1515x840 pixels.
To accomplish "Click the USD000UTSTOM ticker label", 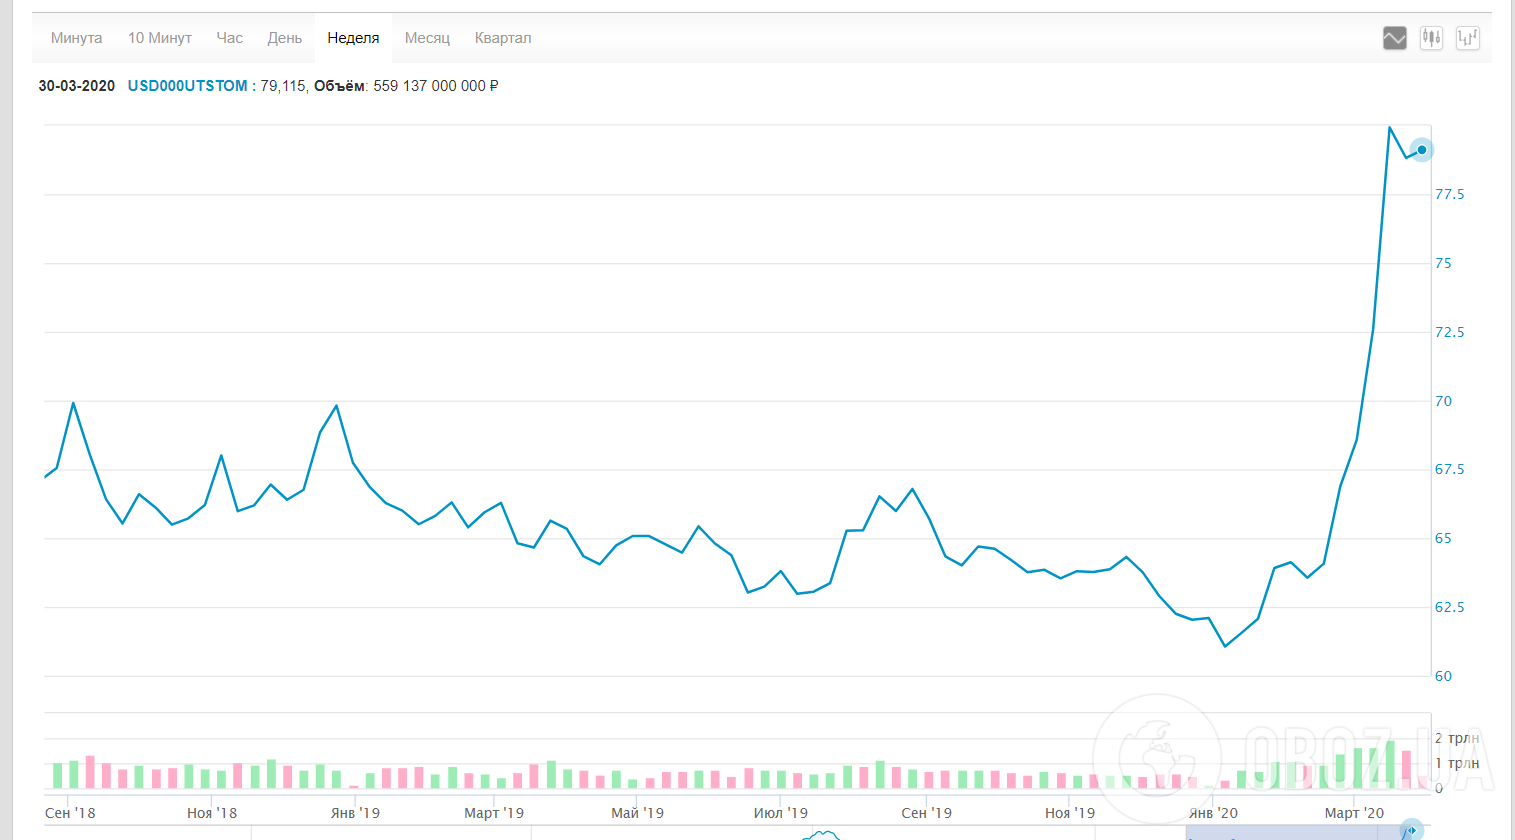I will pos(188,86).
